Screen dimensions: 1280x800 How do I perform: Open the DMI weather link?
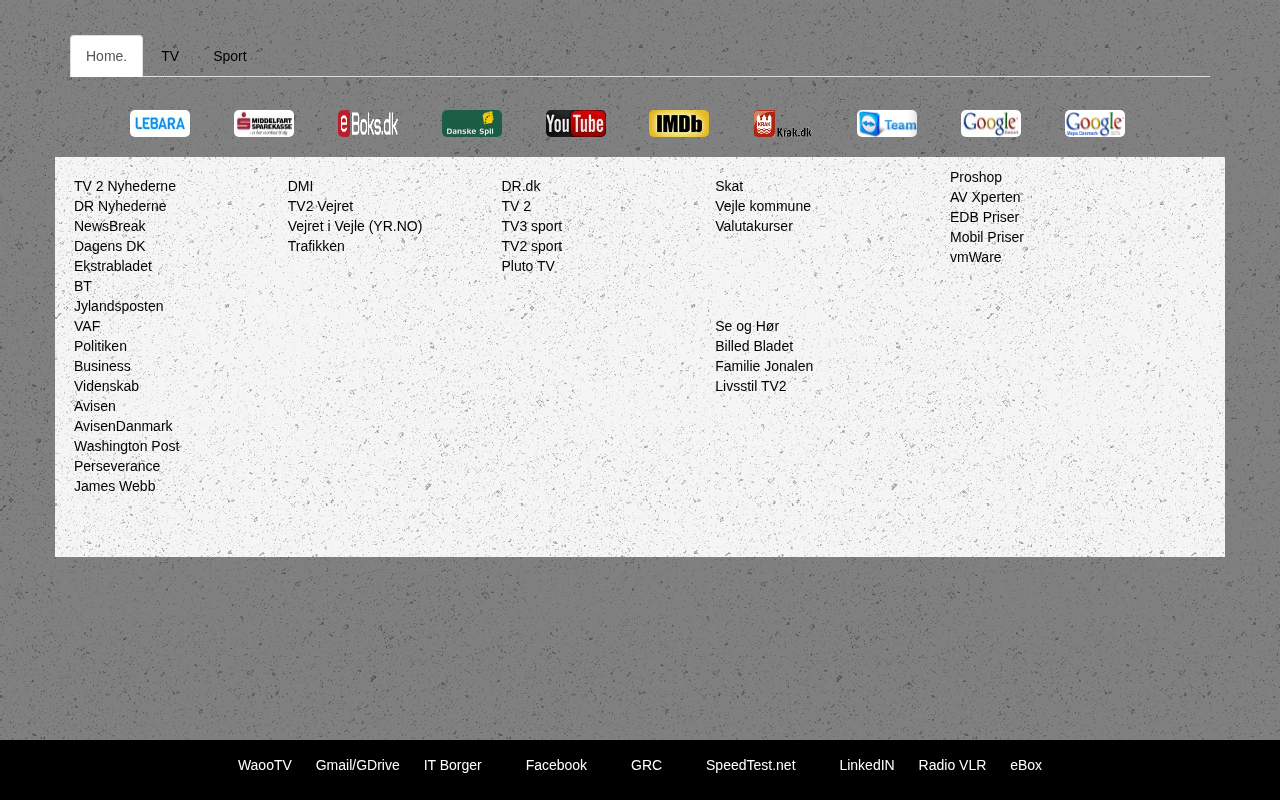pos(301,186)
